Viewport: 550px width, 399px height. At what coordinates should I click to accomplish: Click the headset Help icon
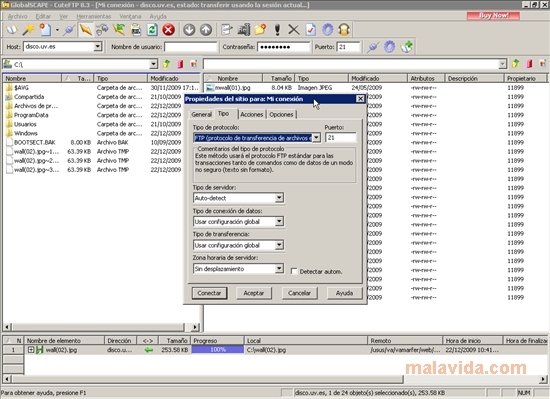(x=344, y=30)
